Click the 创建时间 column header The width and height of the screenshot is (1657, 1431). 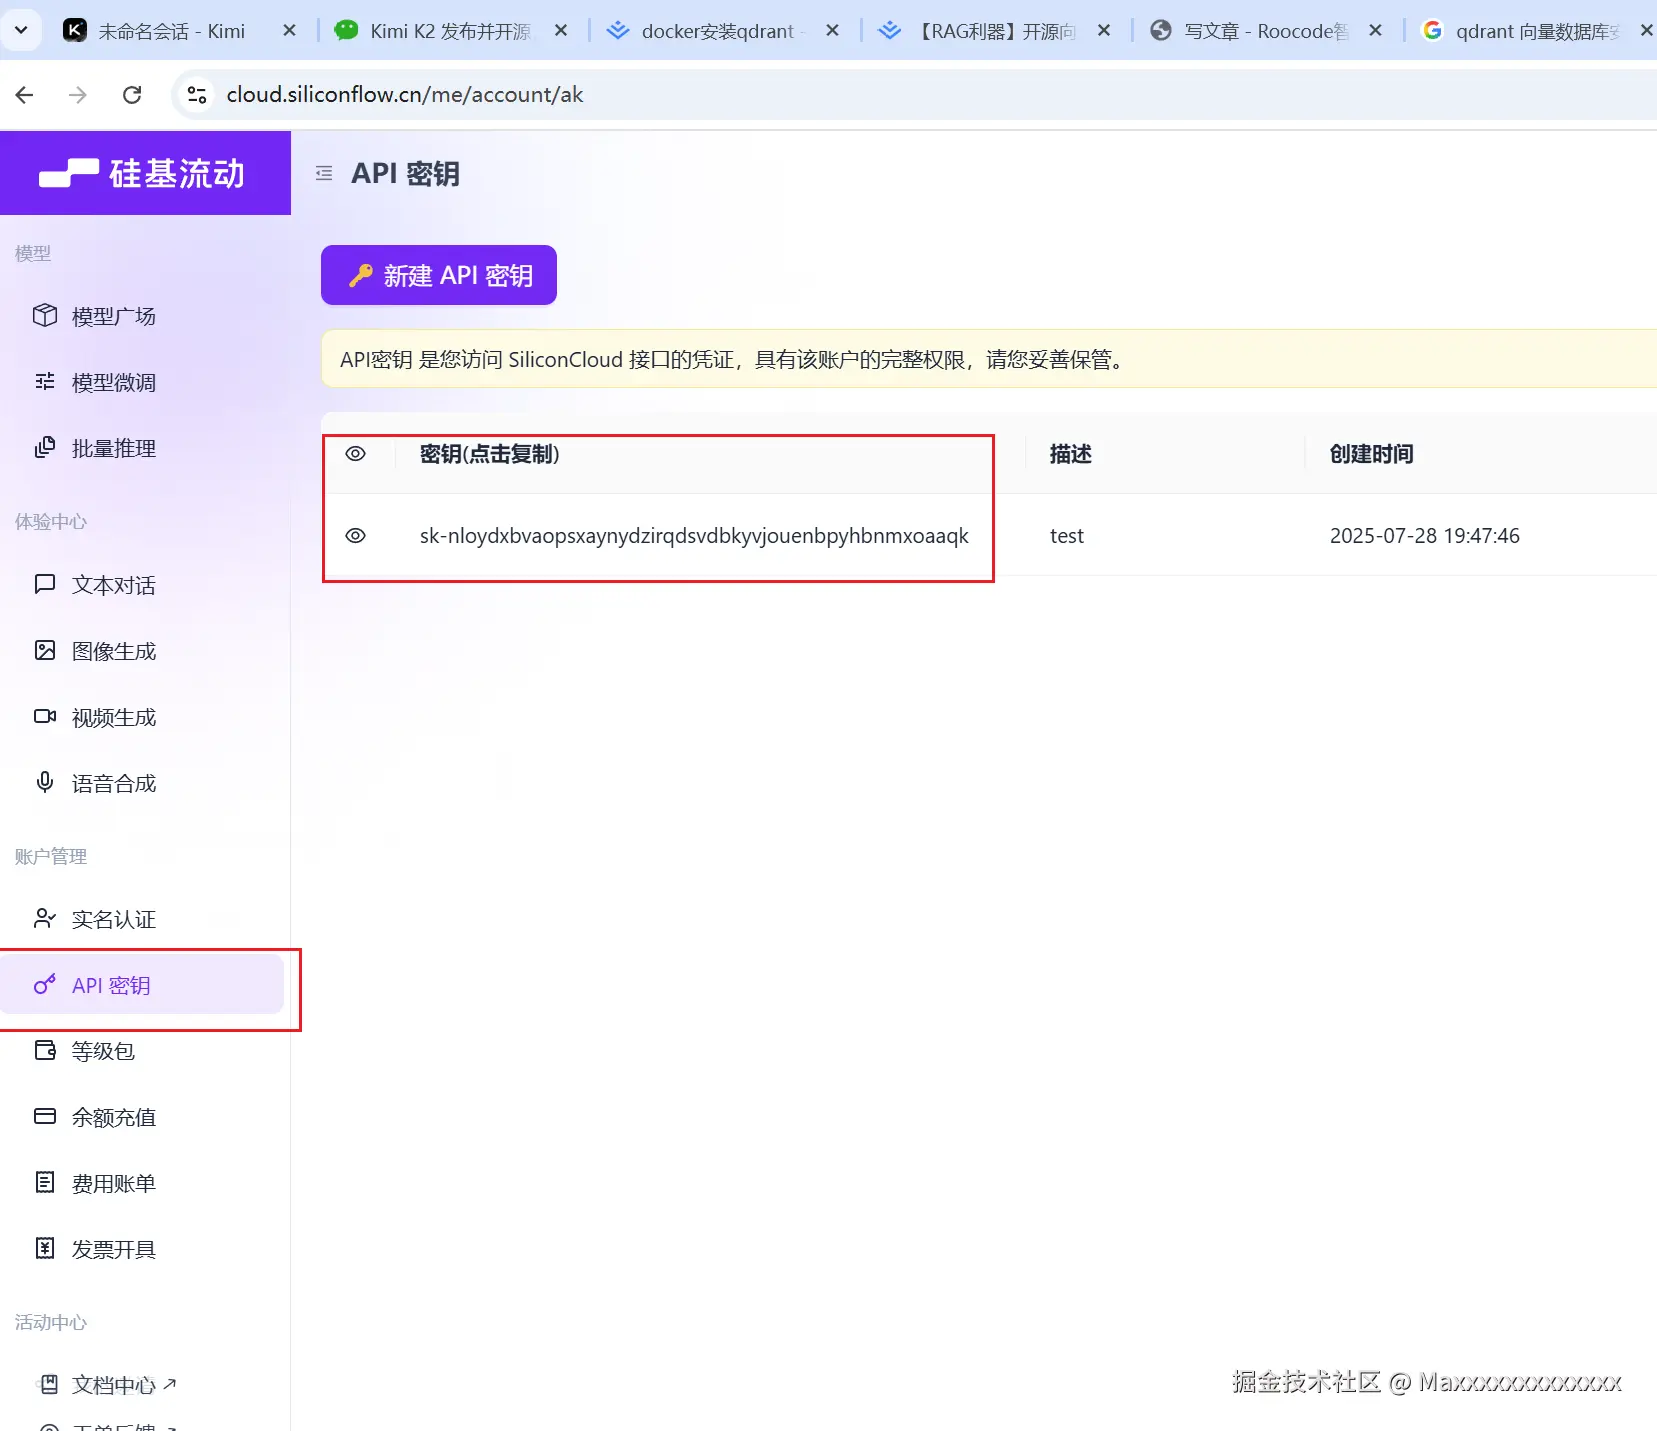1372,454
